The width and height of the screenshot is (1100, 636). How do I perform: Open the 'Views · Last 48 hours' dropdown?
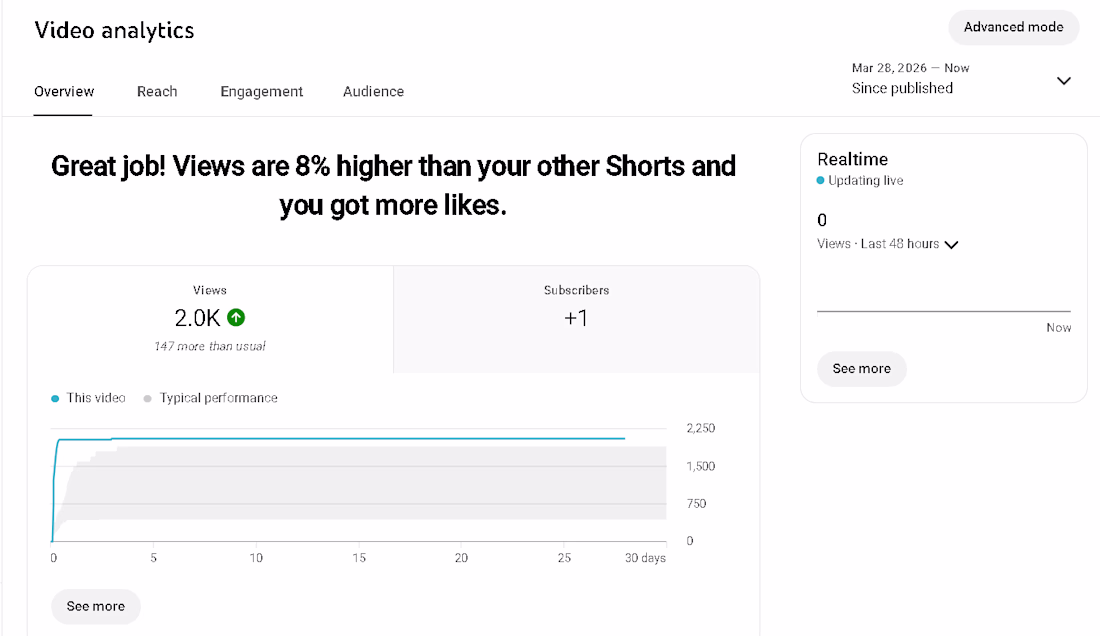coord(887,244)
